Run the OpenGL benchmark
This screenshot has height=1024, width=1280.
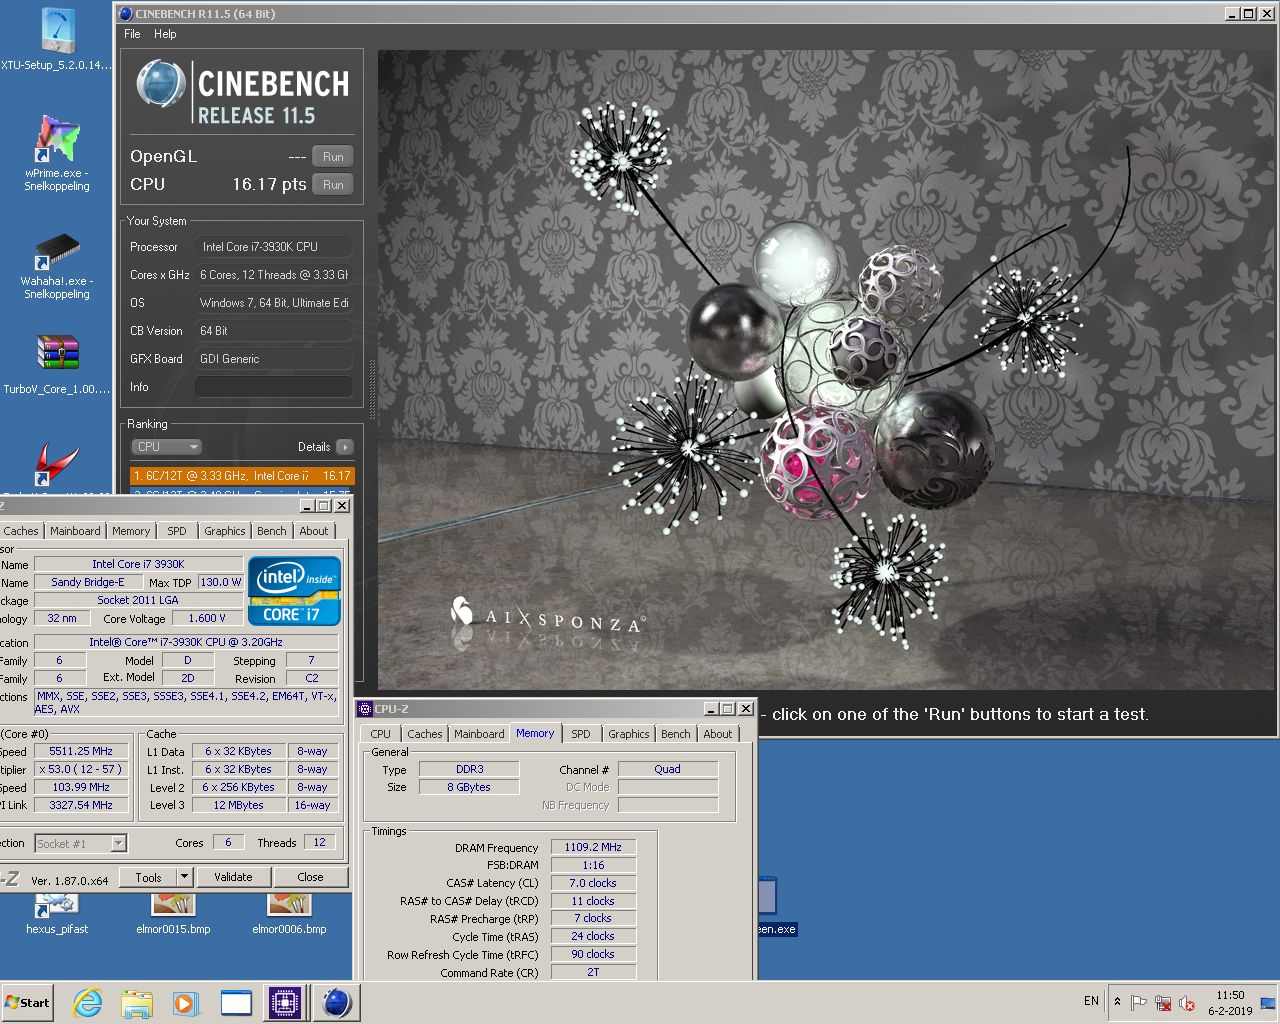333,157
